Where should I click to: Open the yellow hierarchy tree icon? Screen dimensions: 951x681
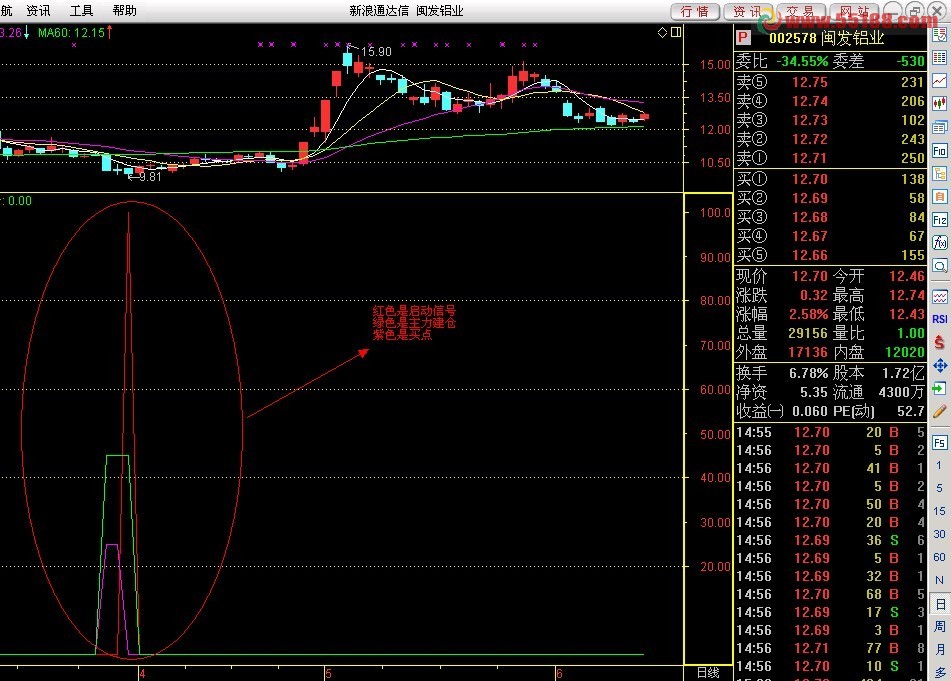pos(939,173)
